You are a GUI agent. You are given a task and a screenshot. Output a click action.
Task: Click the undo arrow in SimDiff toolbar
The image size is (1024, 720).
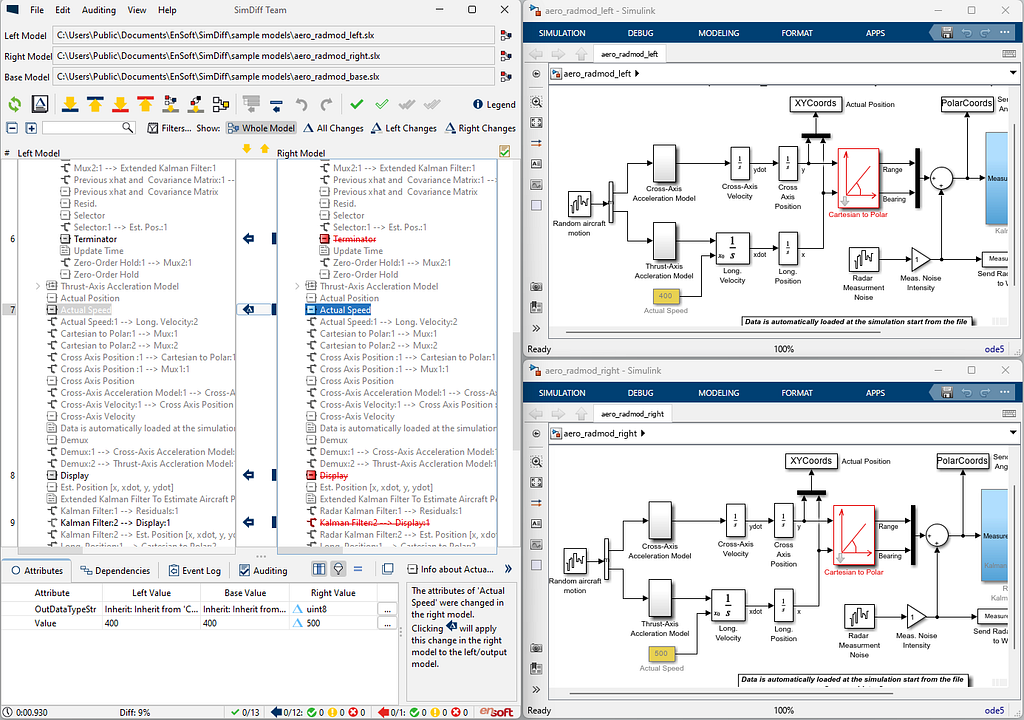301,104
